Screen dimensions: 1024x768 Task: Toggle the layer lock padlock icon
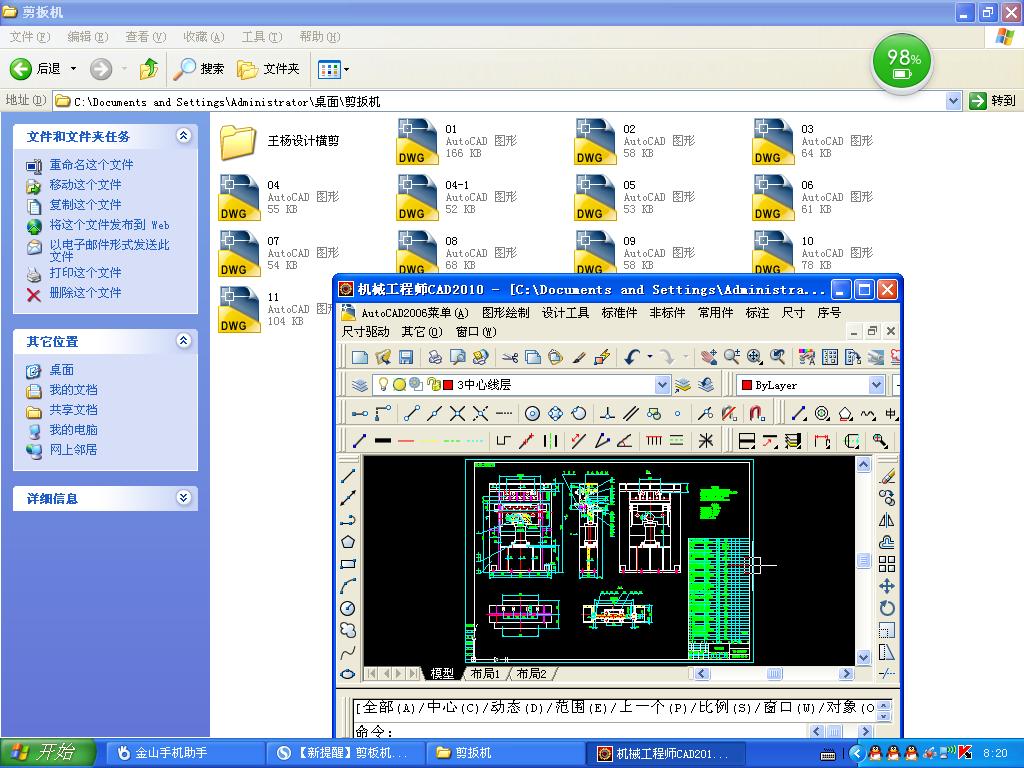(x=432, y=385)
